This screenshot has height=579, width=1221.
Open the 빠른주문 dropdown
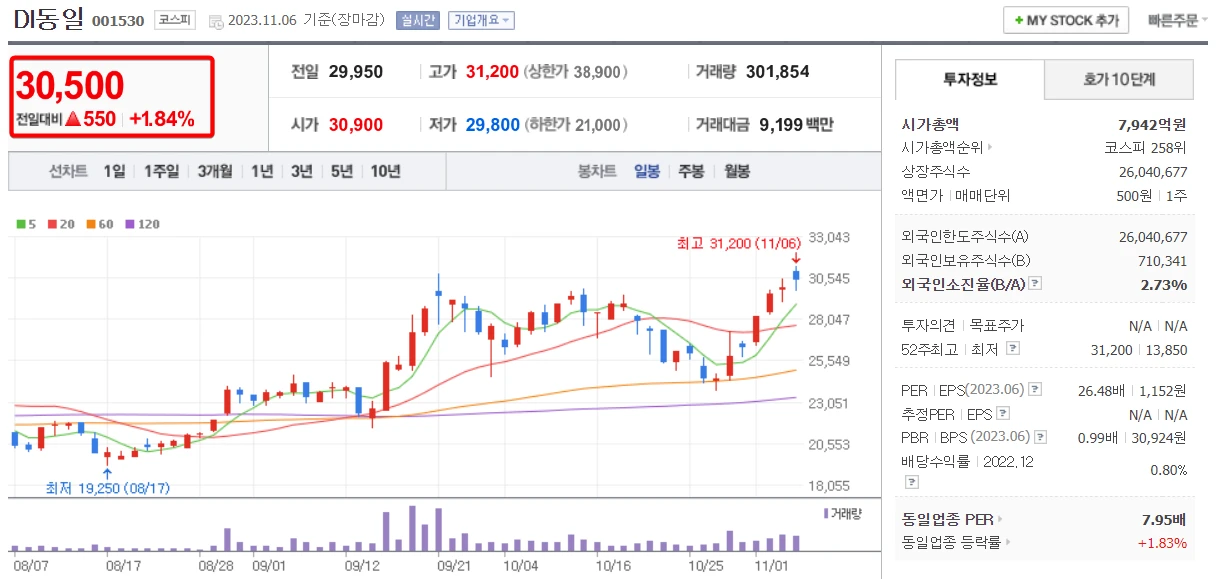click(1176, 19)
